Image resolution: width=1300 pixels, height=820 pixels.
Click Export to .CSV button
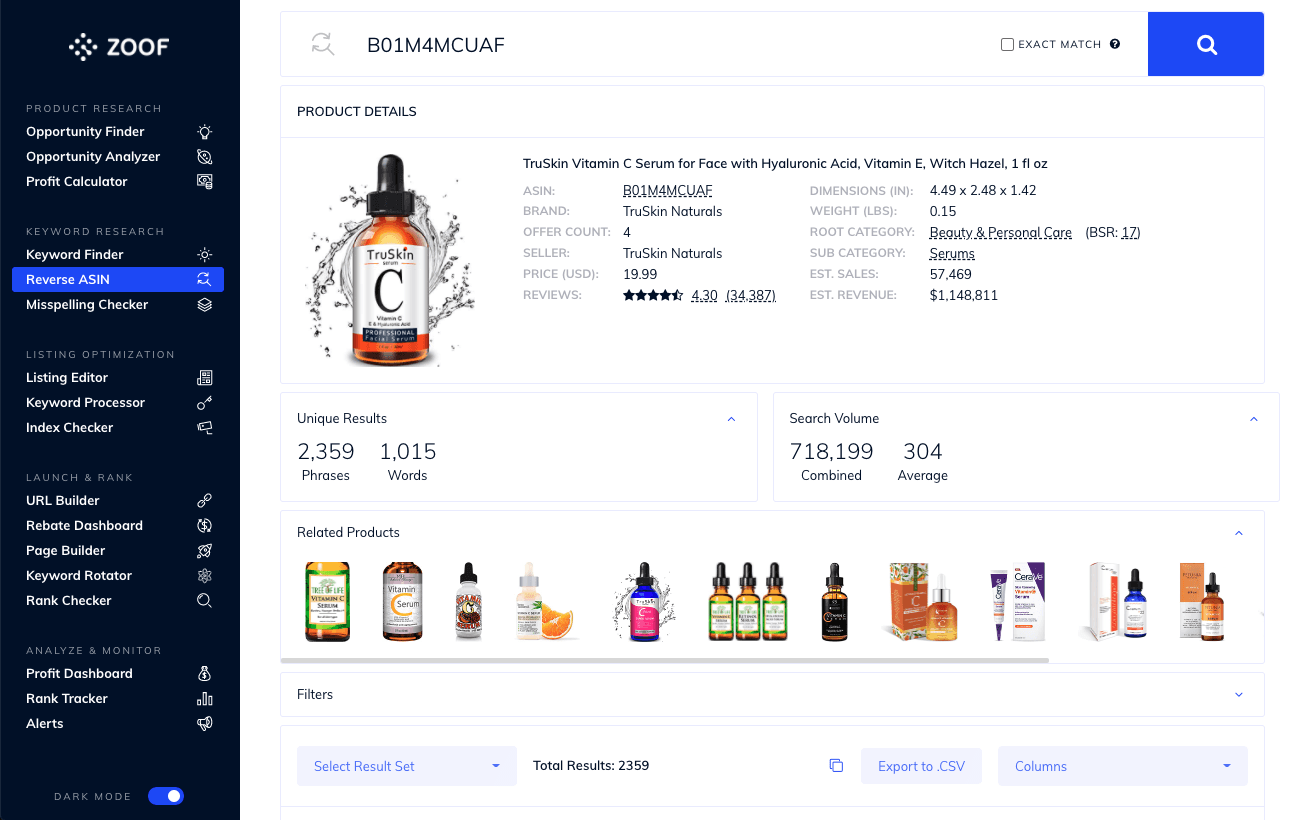pyautogui.click(x=921, y=766)
